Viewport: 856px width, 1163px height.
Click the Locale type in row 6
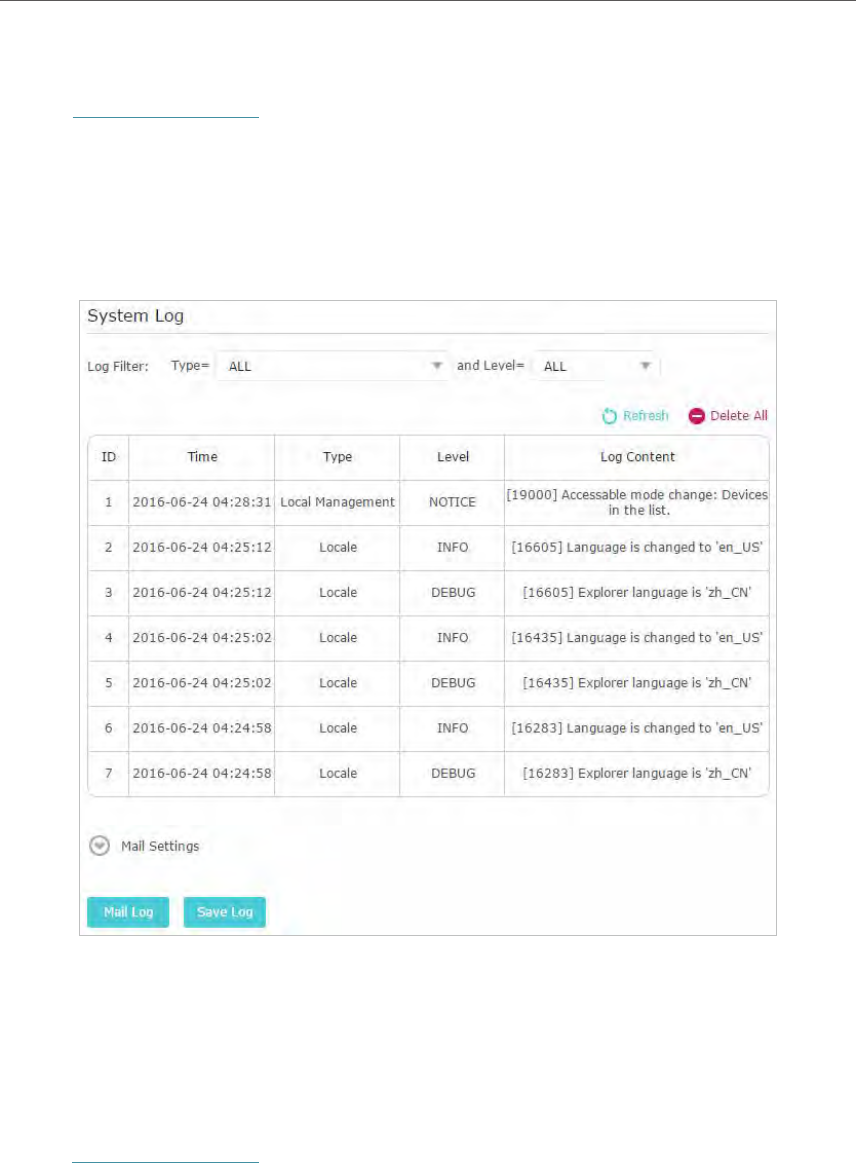click(338, 728)
